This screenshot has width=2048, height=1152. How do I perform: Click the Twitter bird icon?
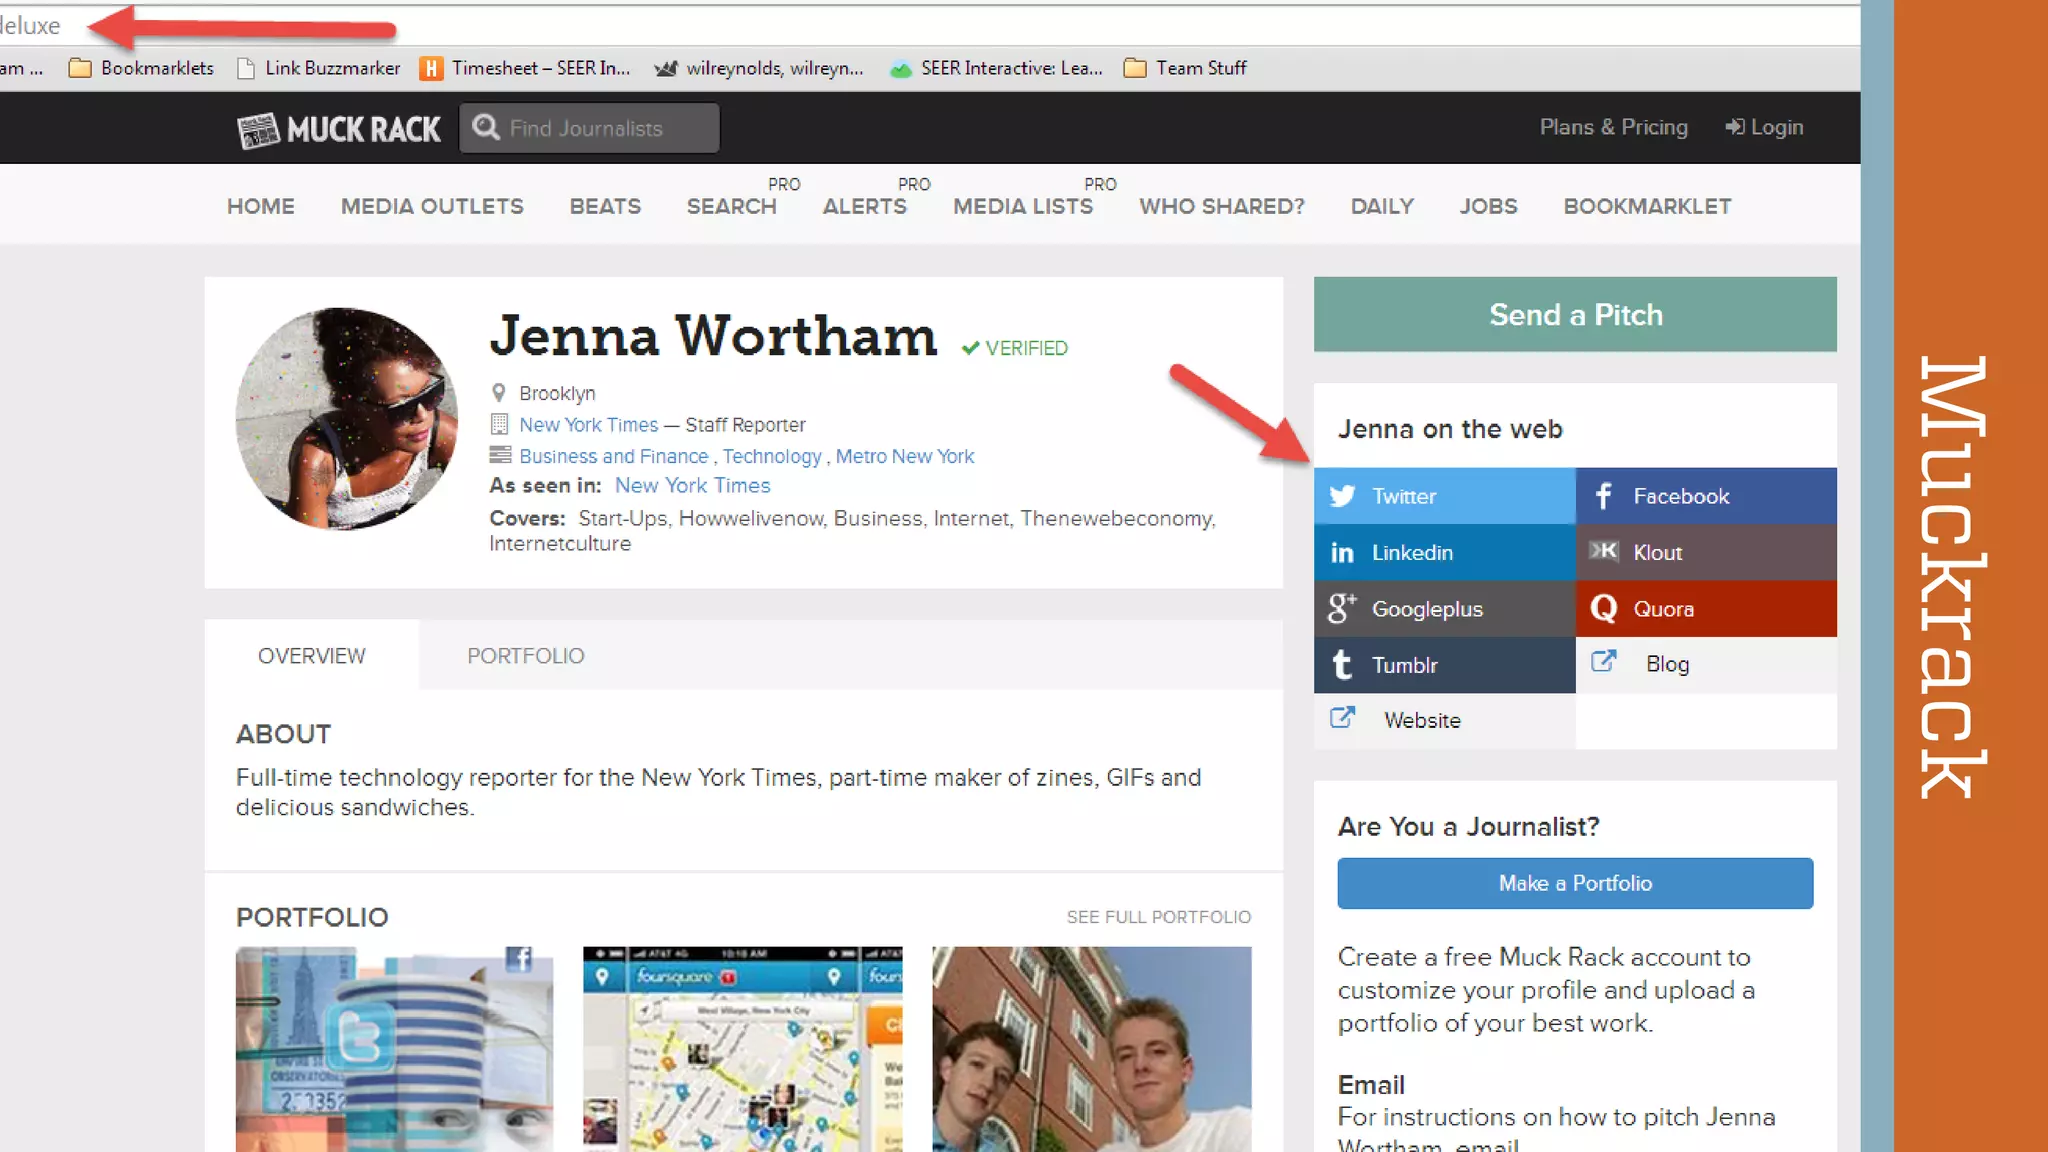[1342, 496]
